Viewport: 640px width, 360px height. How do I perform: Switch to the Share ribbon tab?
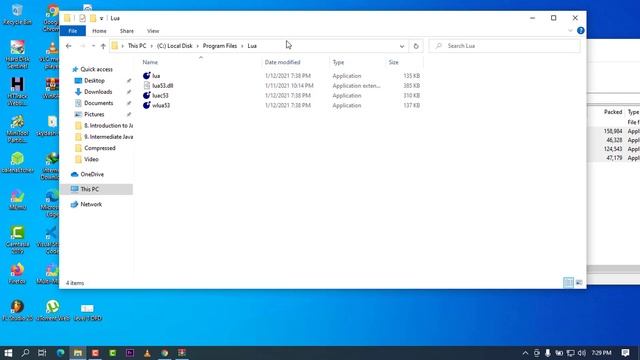pyautogui.click(x=127, y=31)
